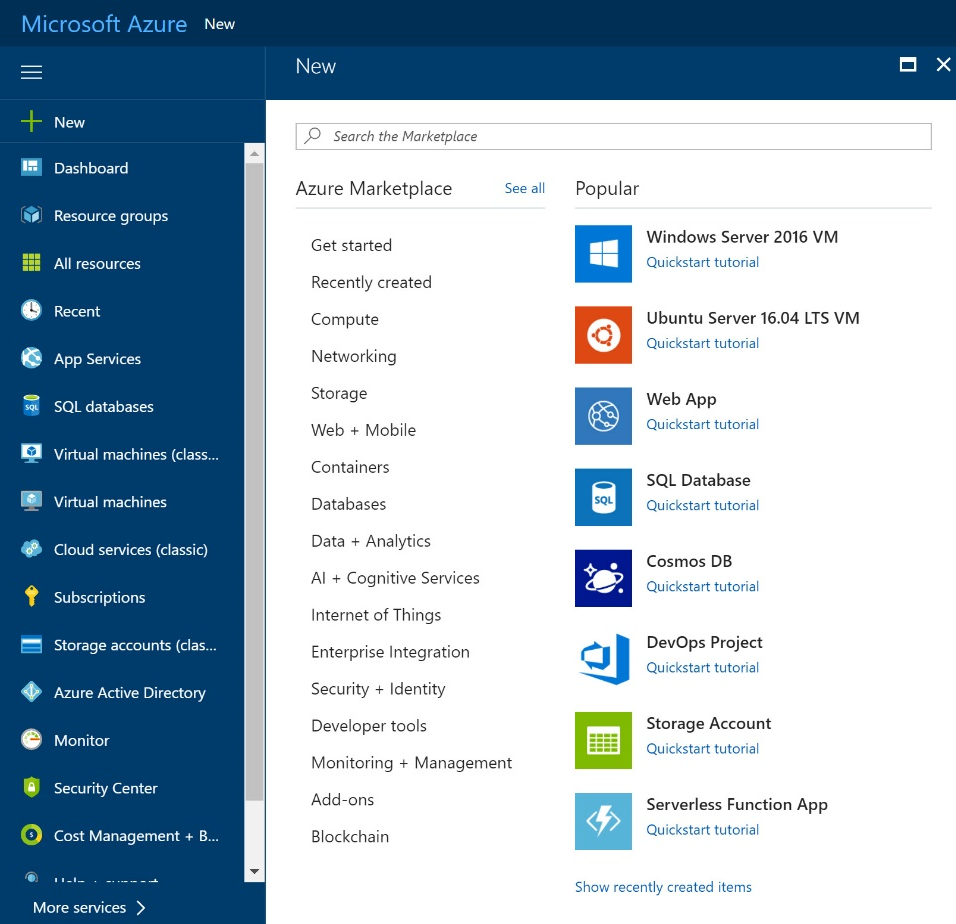Select the Windows Server 2016 VM tile

coord(603,254)
